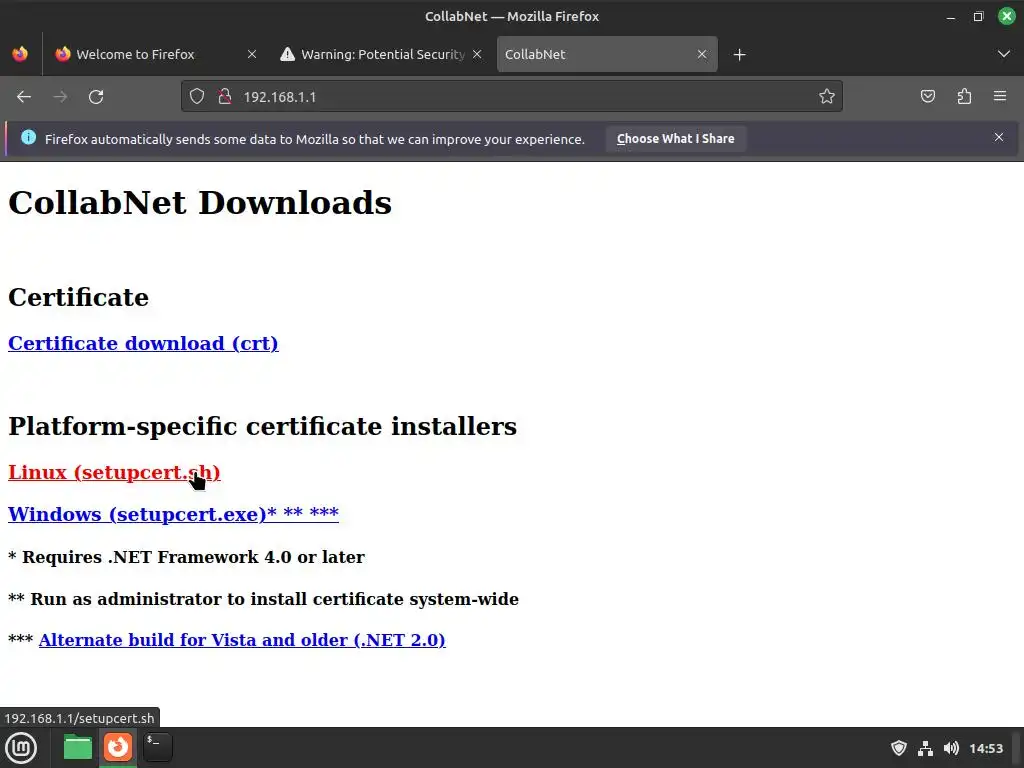Image resolution: width=1024 pixels, height=768 pixels.
Task: Minimize the Firefox window
Action: 951,16
